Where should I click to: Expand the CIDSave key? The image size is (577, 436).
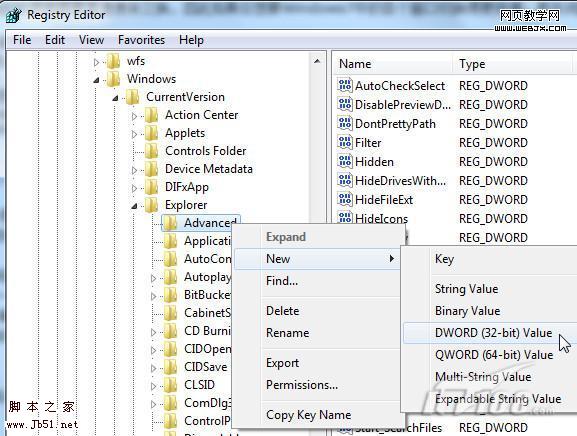coord(153,368)
